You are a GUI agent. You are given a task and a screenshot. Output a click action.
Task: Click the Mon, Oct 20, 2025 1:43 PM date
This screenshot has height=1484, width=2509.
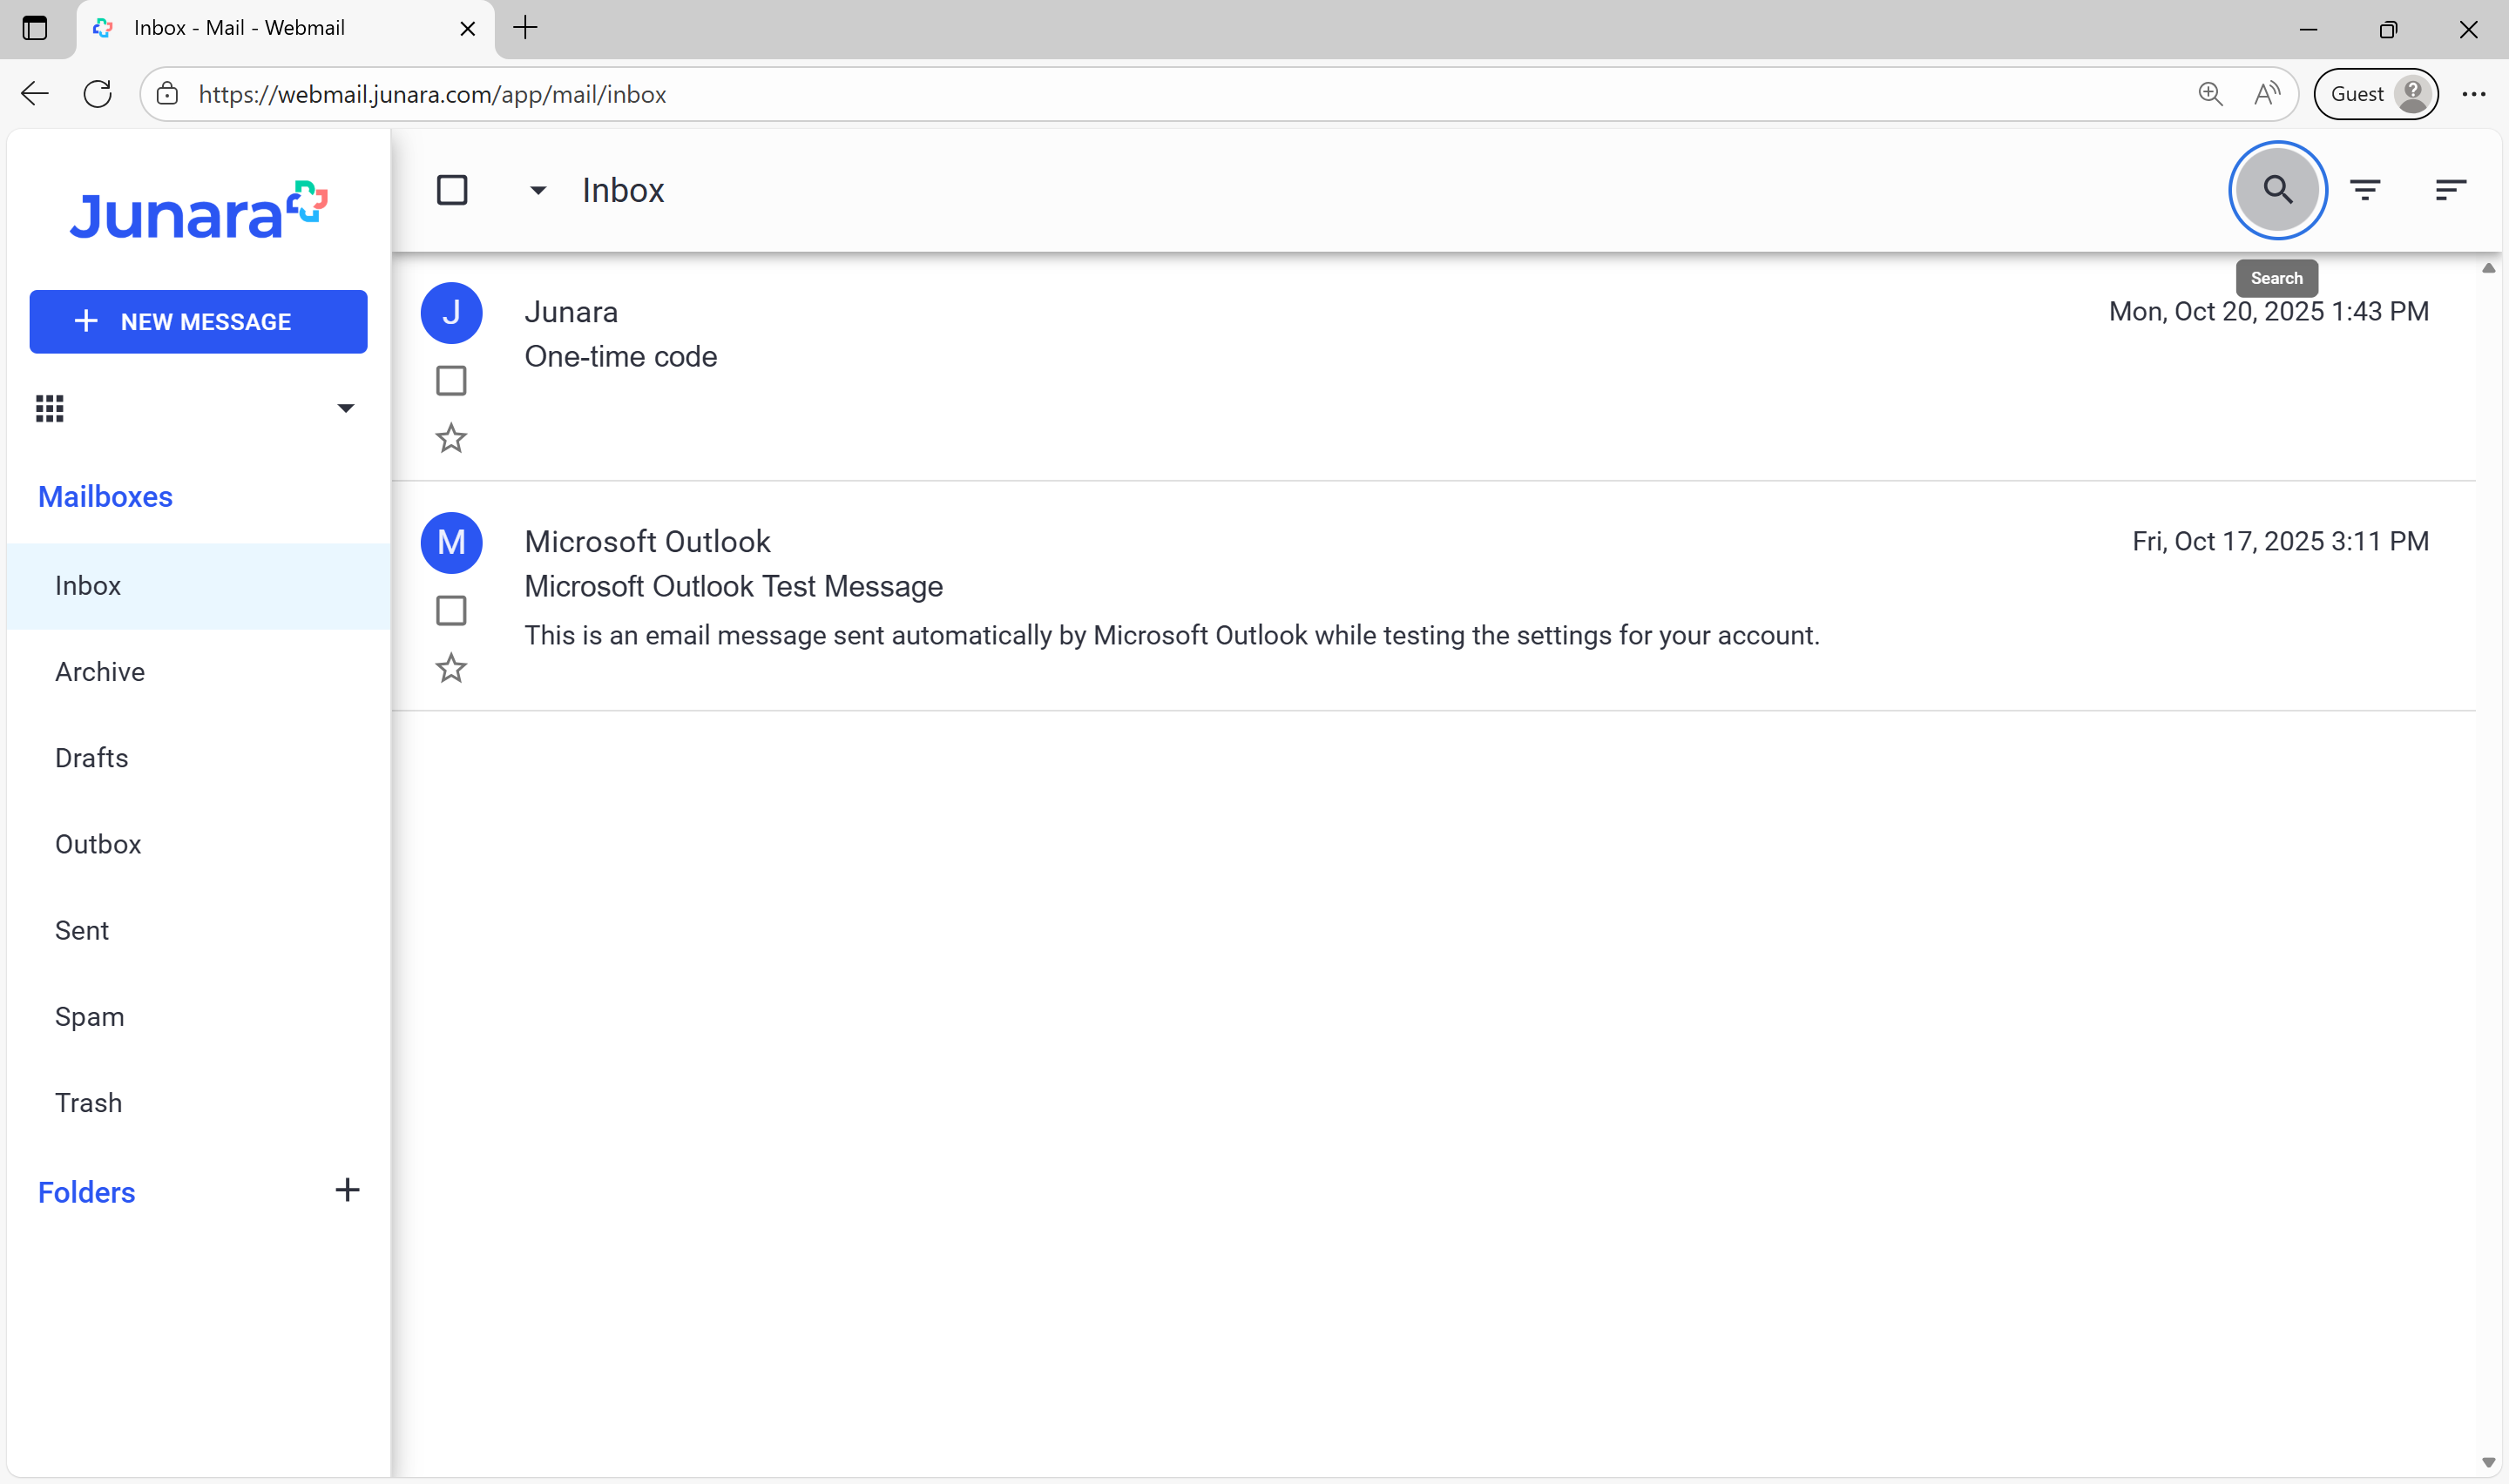point(2268,312)
